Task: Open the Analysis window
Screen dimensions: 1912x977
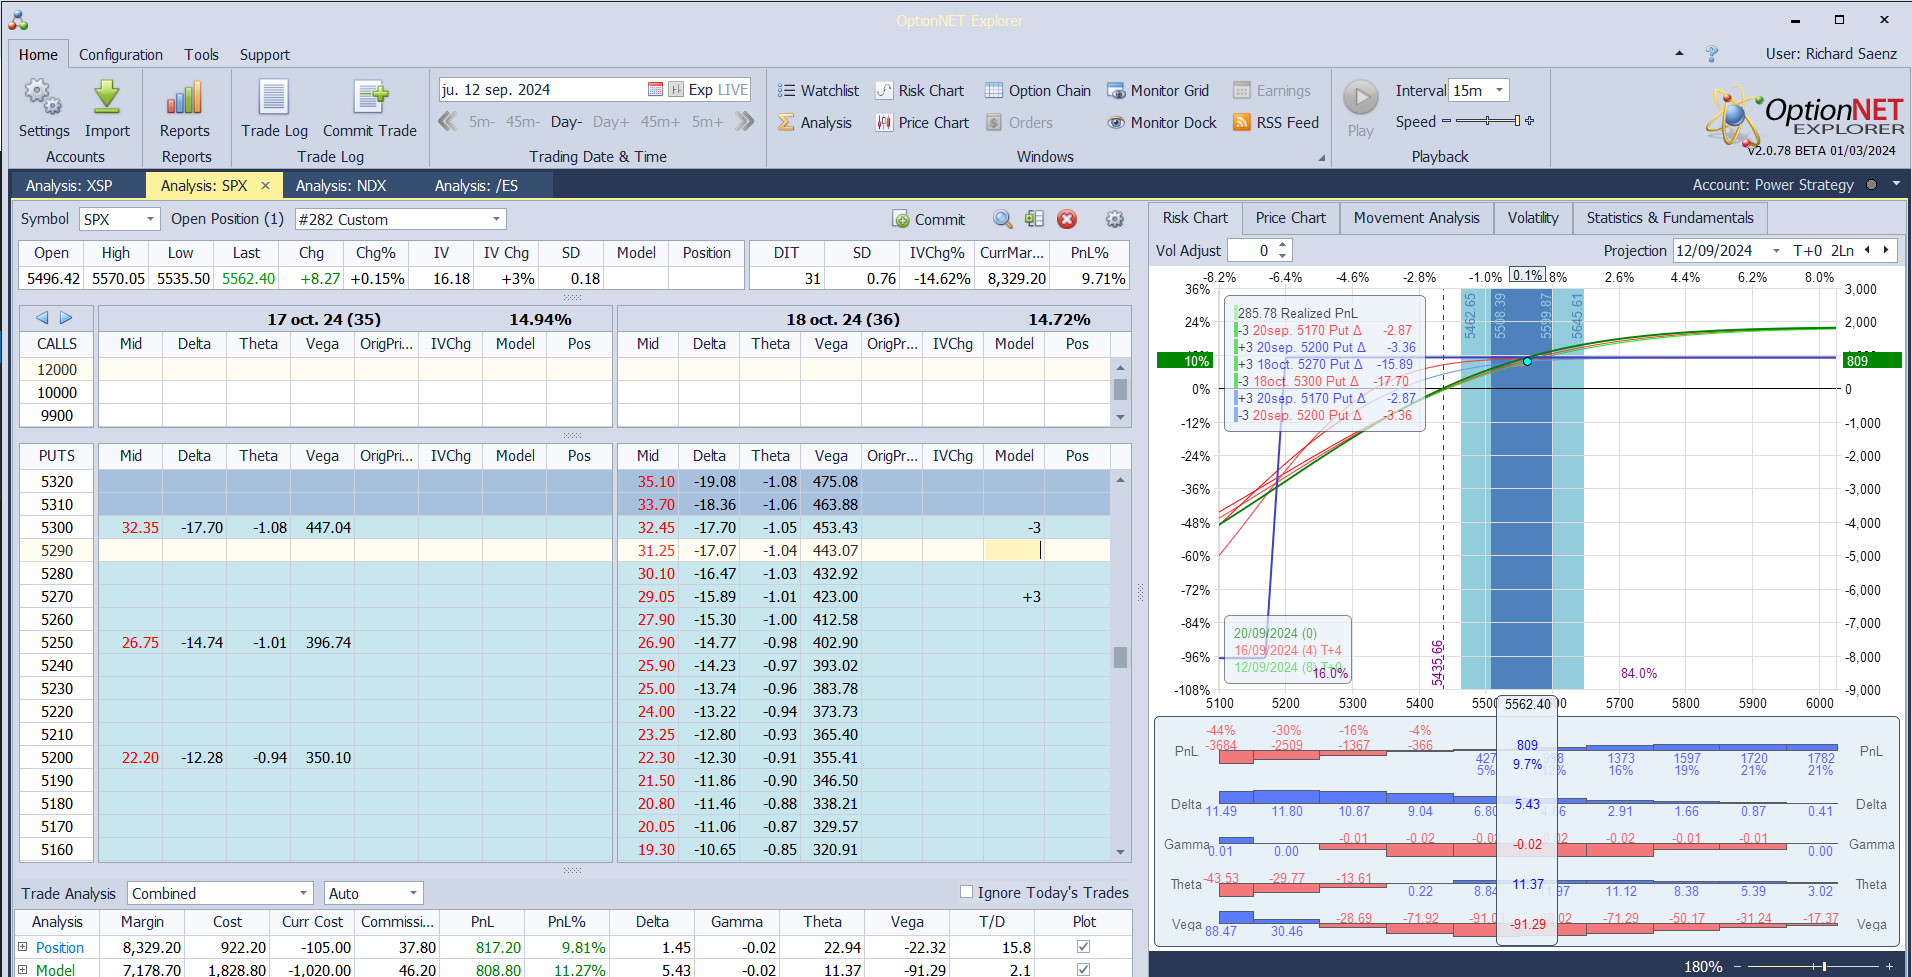Action: click(815, 123)
